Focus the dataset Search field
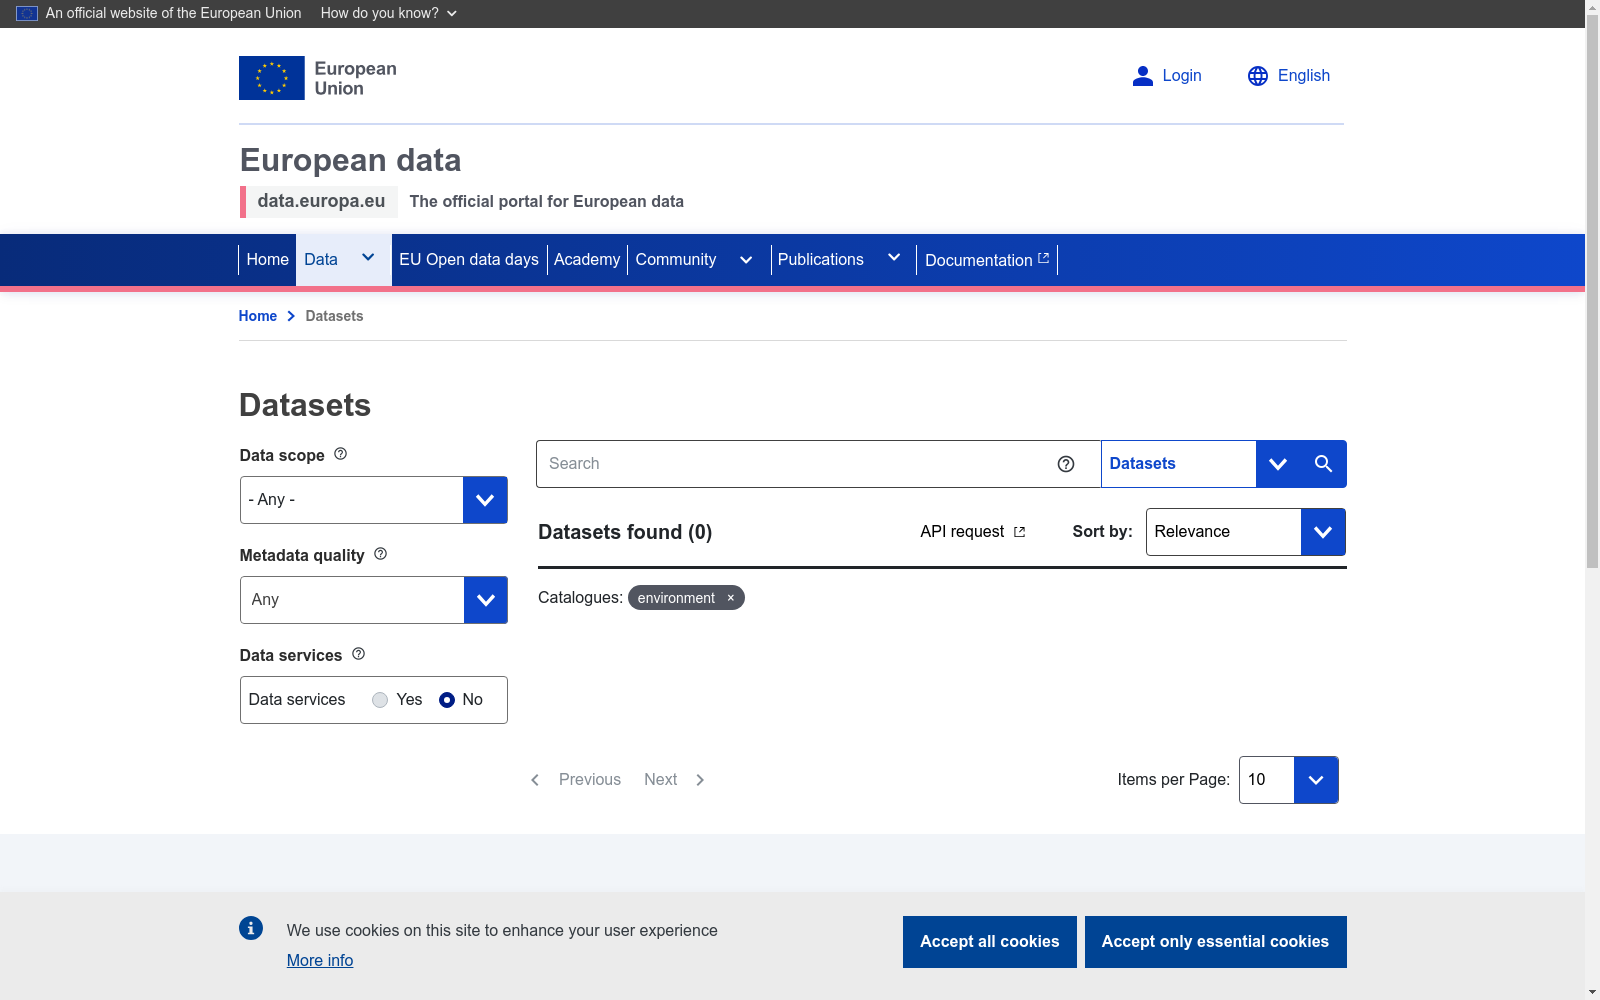1600x1000 pixels. pyautogui.click(x=795, y=464)
